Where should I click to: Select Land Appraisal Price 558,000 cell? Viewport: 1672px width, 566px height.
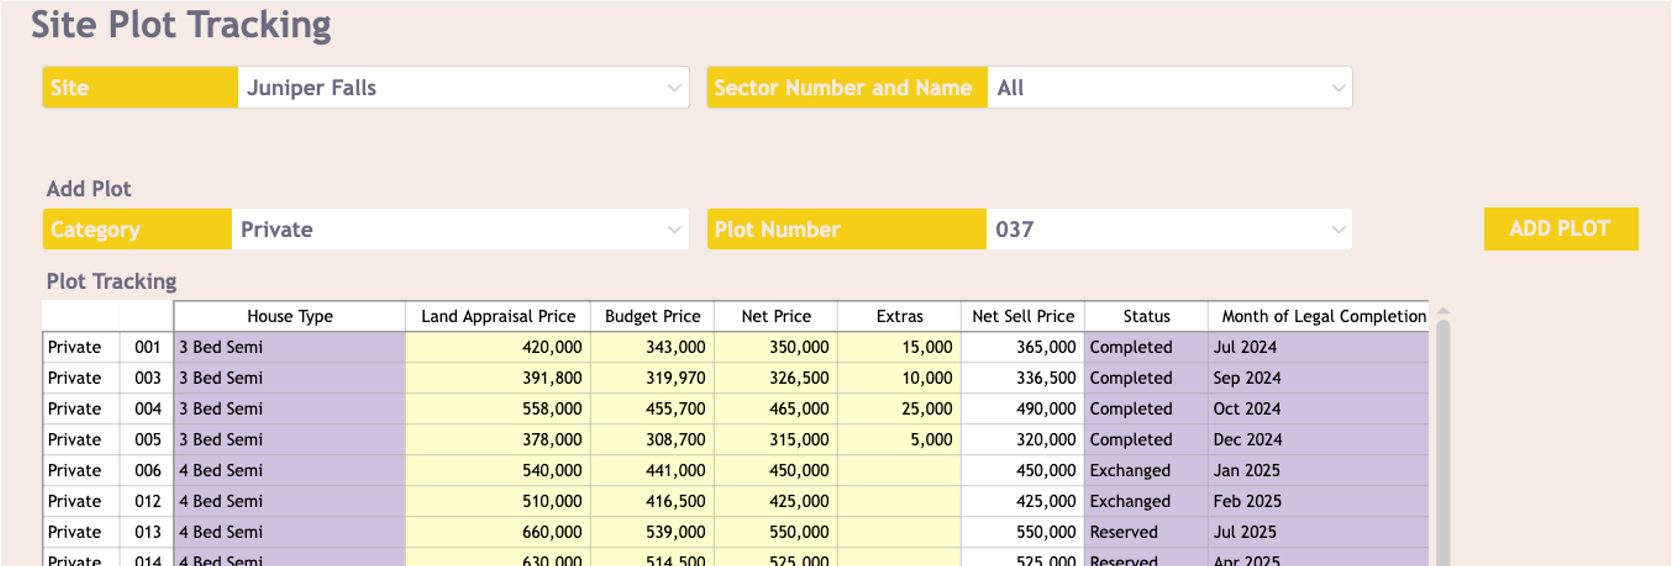(498, 409)
